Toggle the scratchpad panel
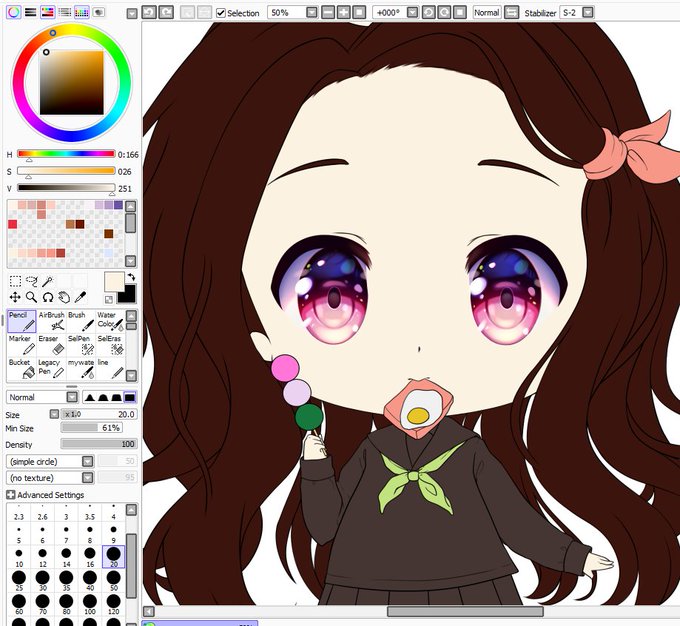The image size is (680, 626). click(98, 12)
